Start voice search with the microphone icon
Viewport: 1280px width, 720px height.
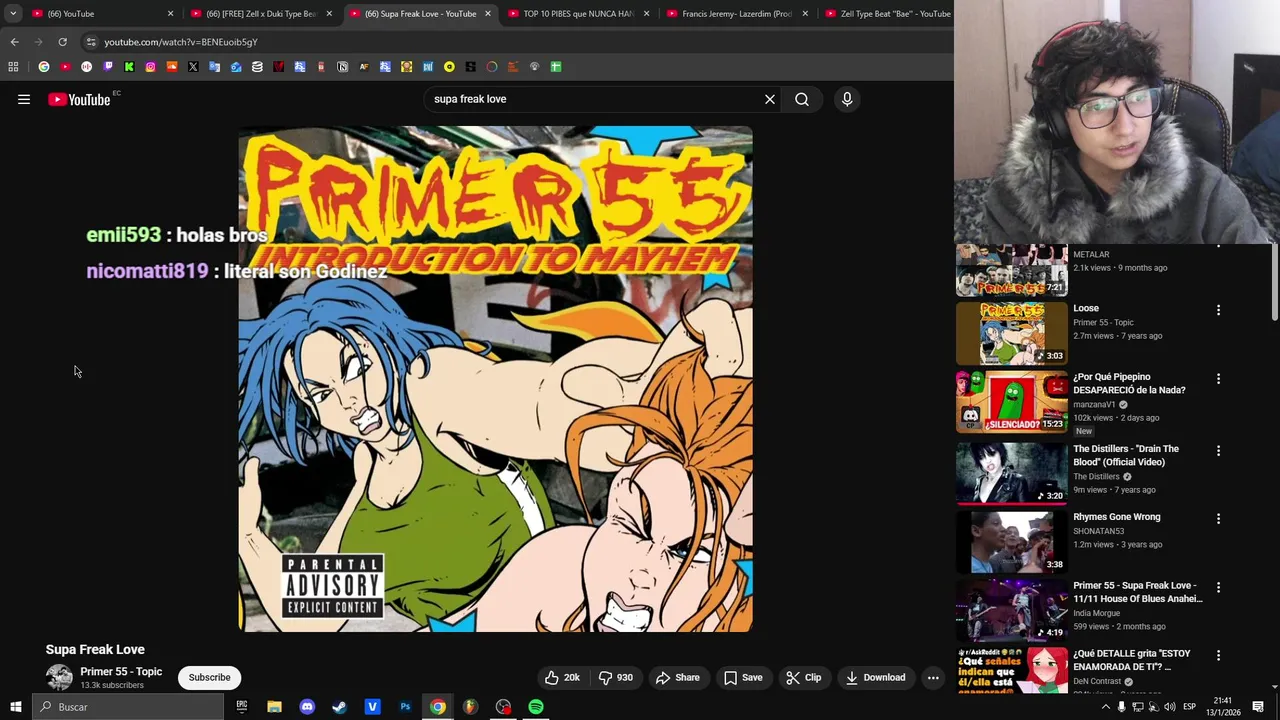pos(847,99)
